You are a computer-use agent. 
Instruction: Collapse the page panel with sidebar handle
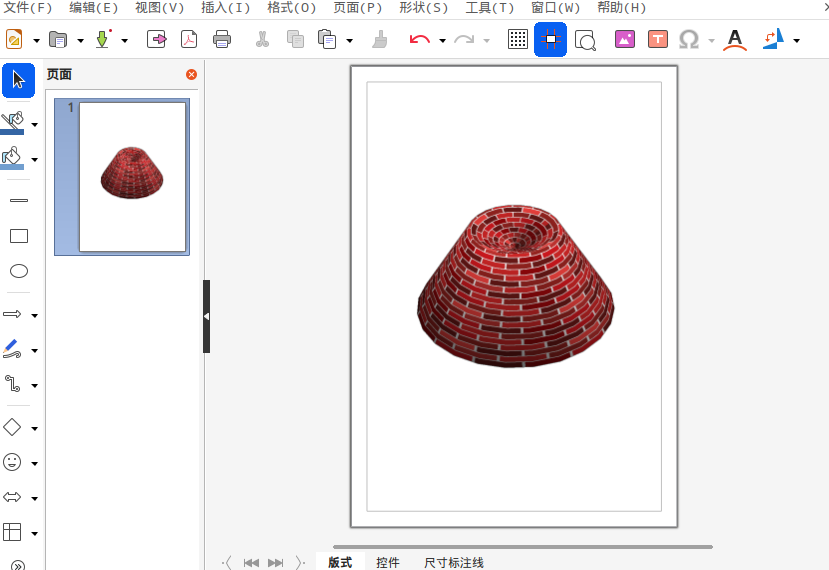point(206,316)
